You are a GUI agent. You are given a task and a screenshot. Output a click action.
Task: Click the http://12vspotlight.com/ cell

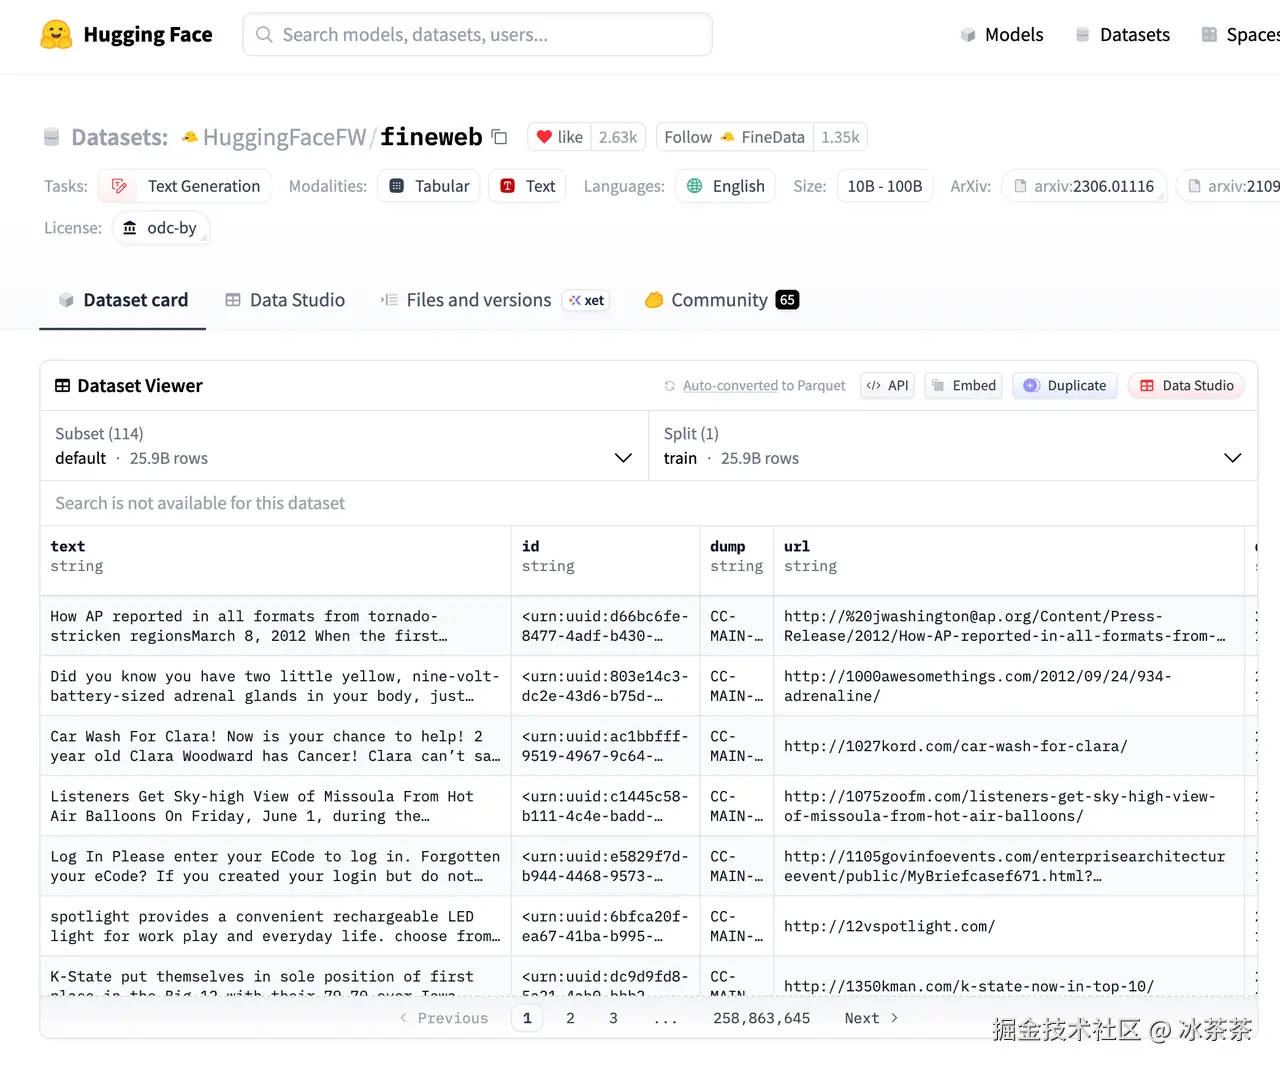(1009, 926)
